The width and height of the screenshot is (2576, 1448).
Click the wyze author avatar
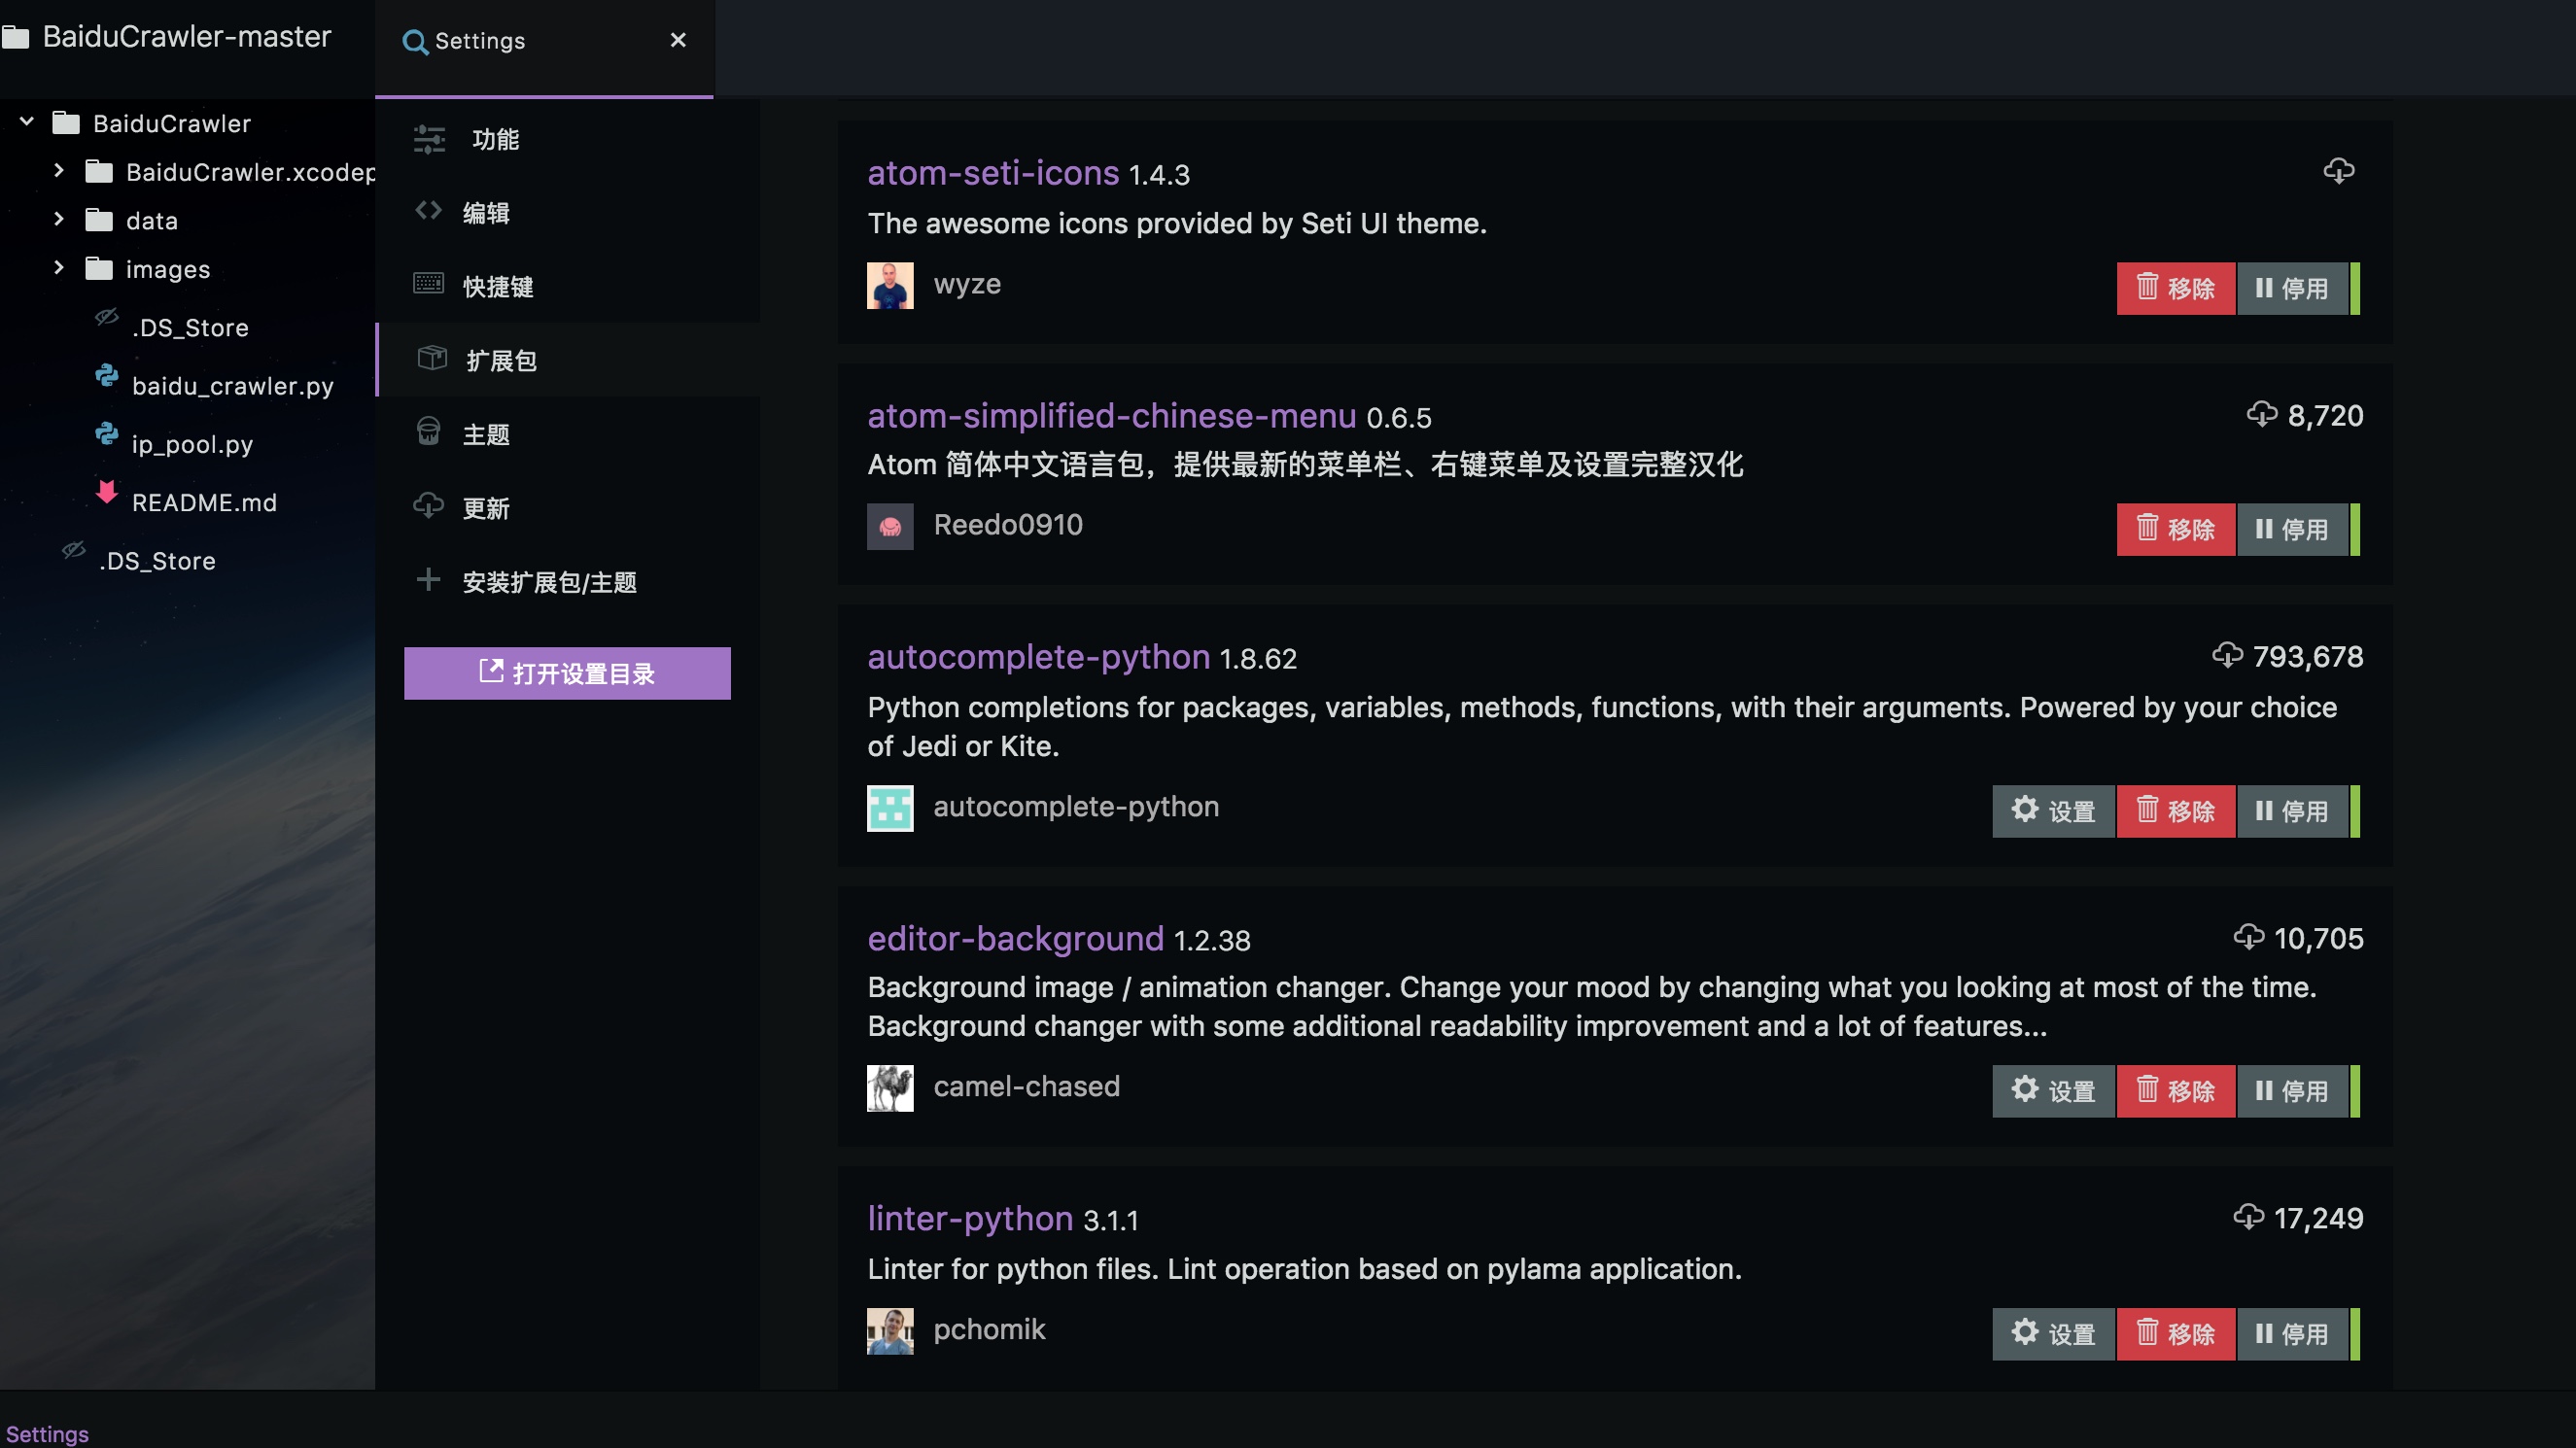pos(890,285)
